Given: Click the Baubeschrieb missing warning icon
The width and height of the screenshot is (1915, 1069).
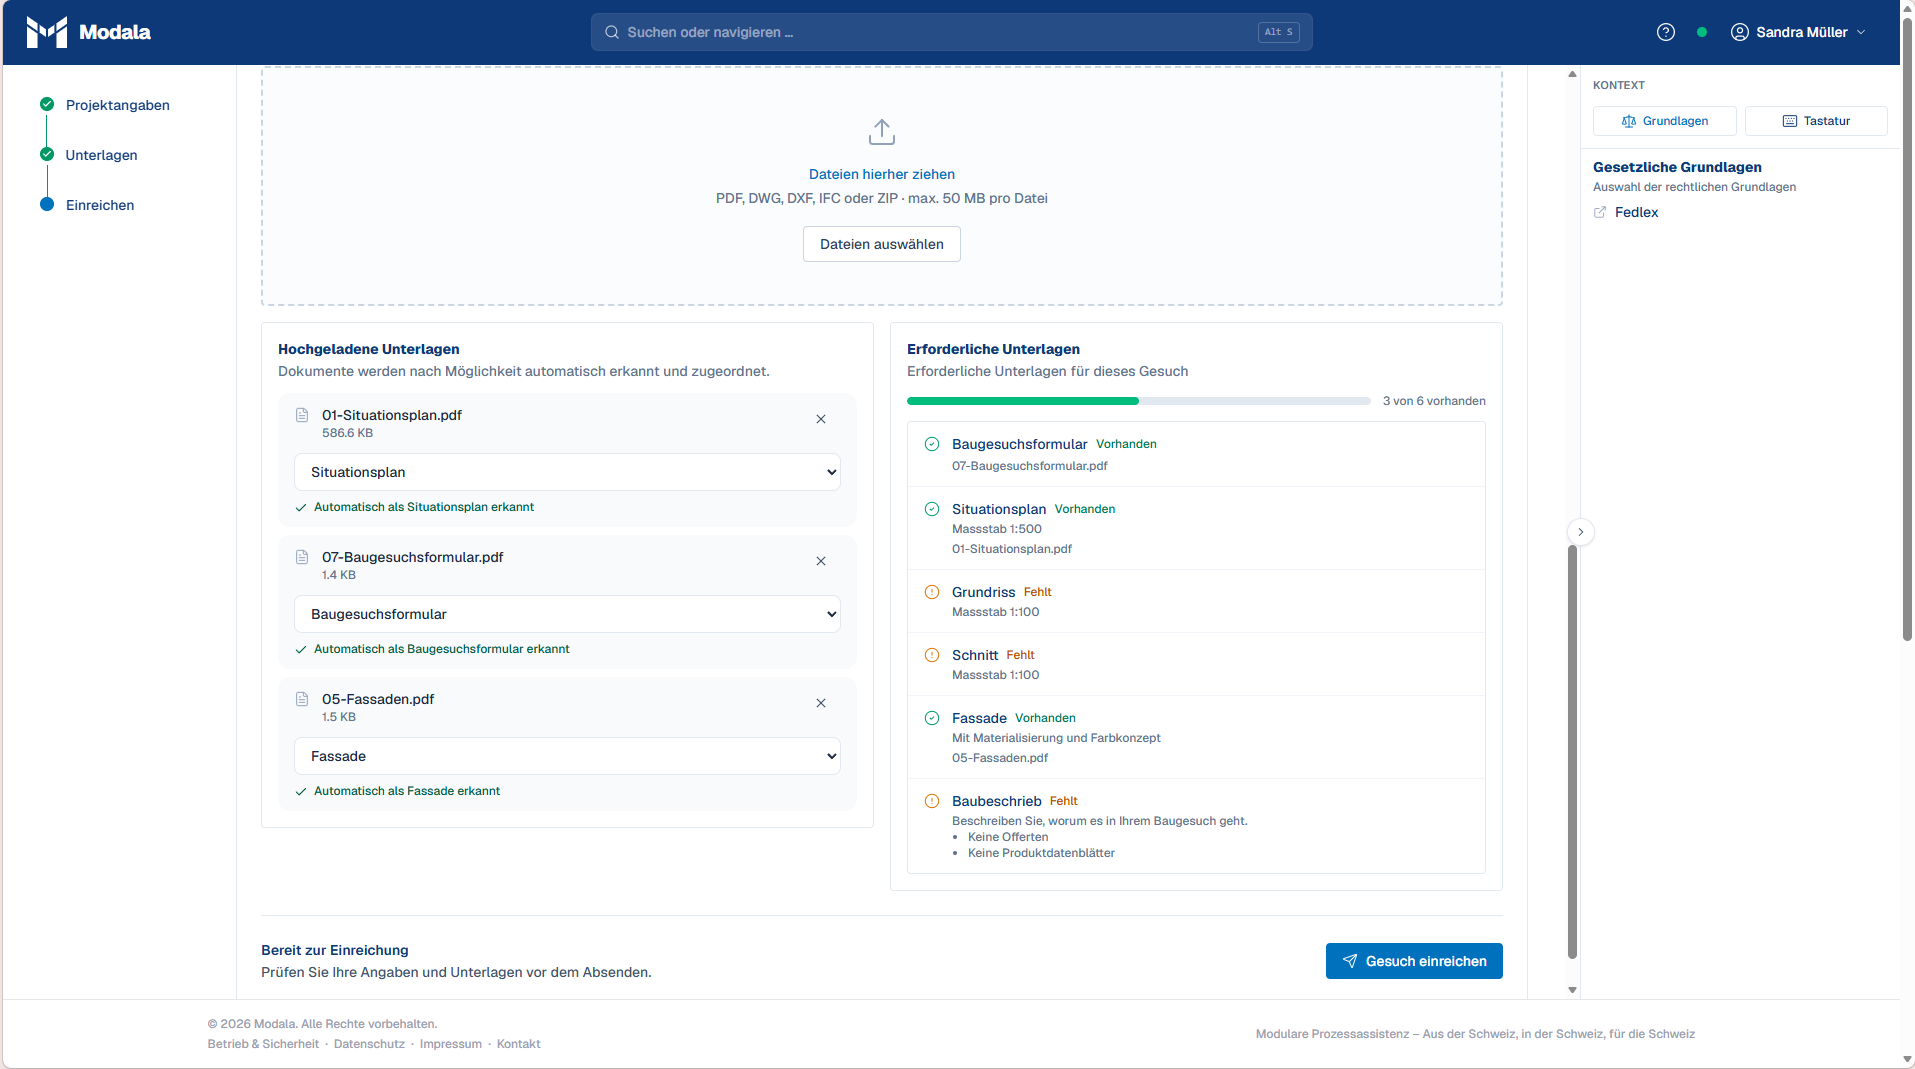Looking at the screenshot, I should point(932,801).
